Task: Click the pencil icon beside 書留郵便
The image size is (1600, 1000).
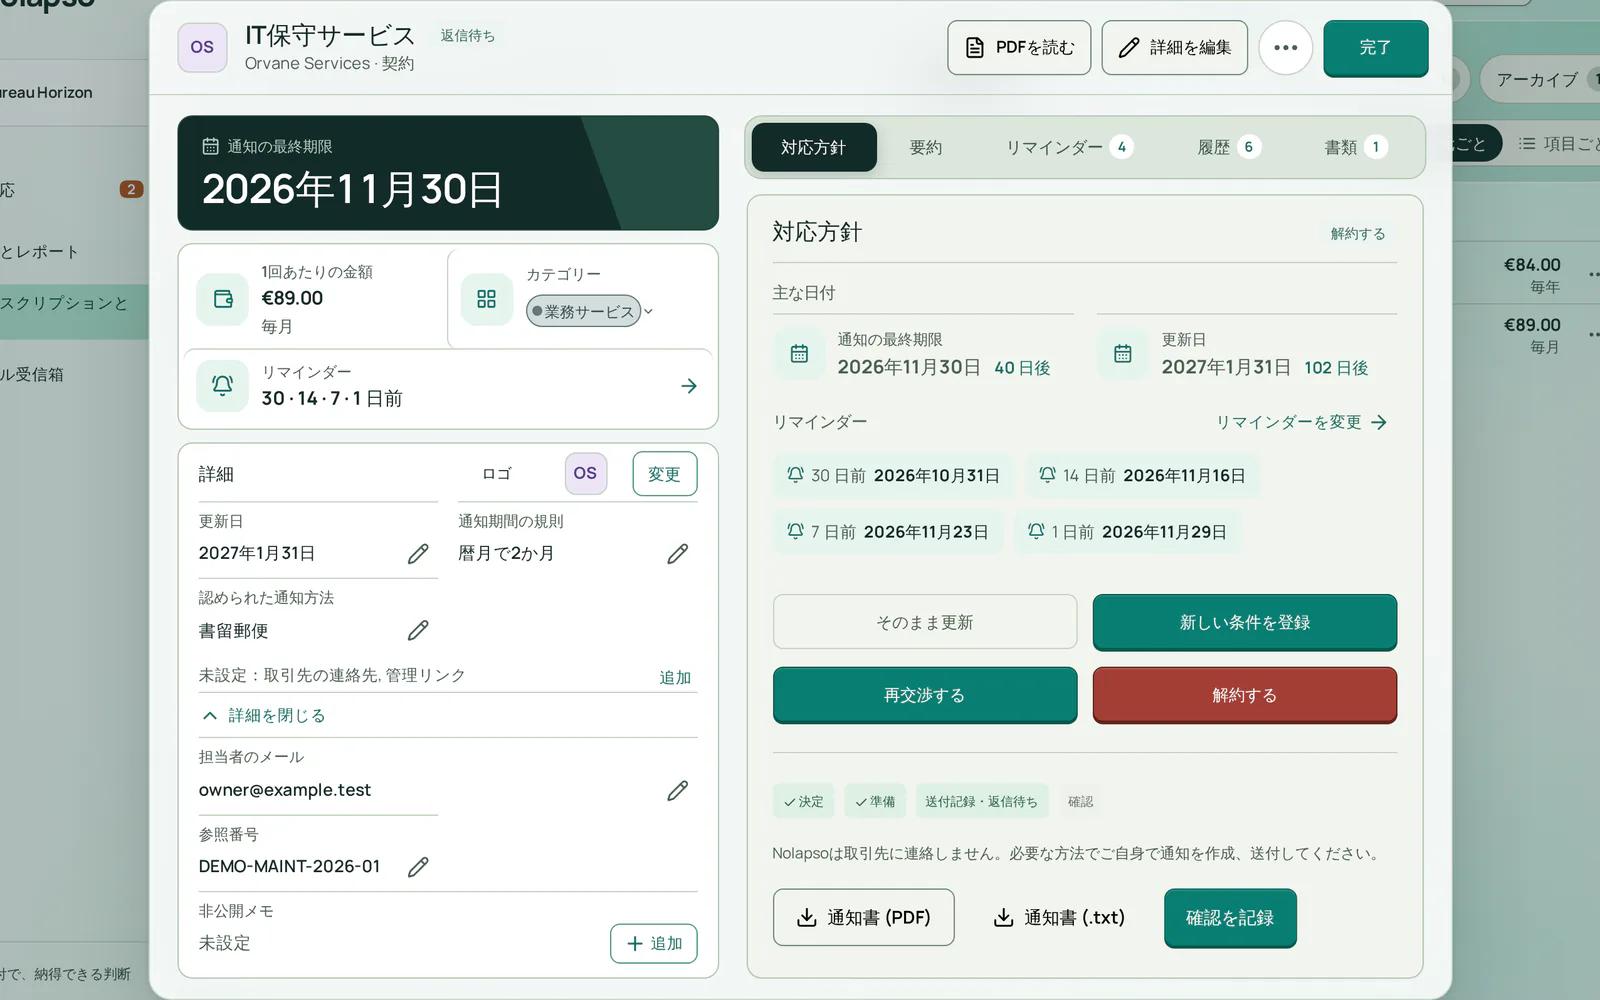Action: (x=418, y=630)
